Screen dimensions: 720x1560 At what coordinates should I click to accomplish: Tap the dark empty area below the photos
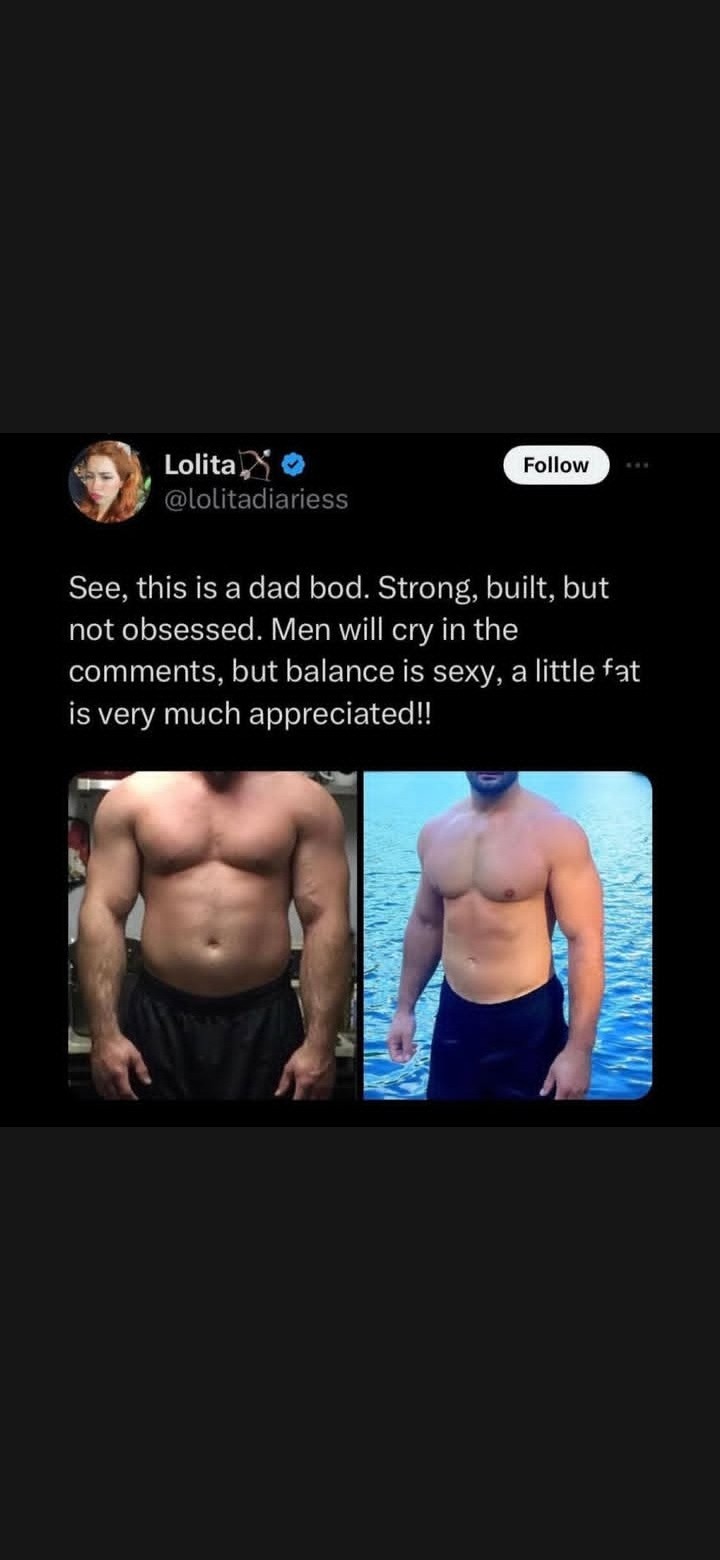point(360,1343)
